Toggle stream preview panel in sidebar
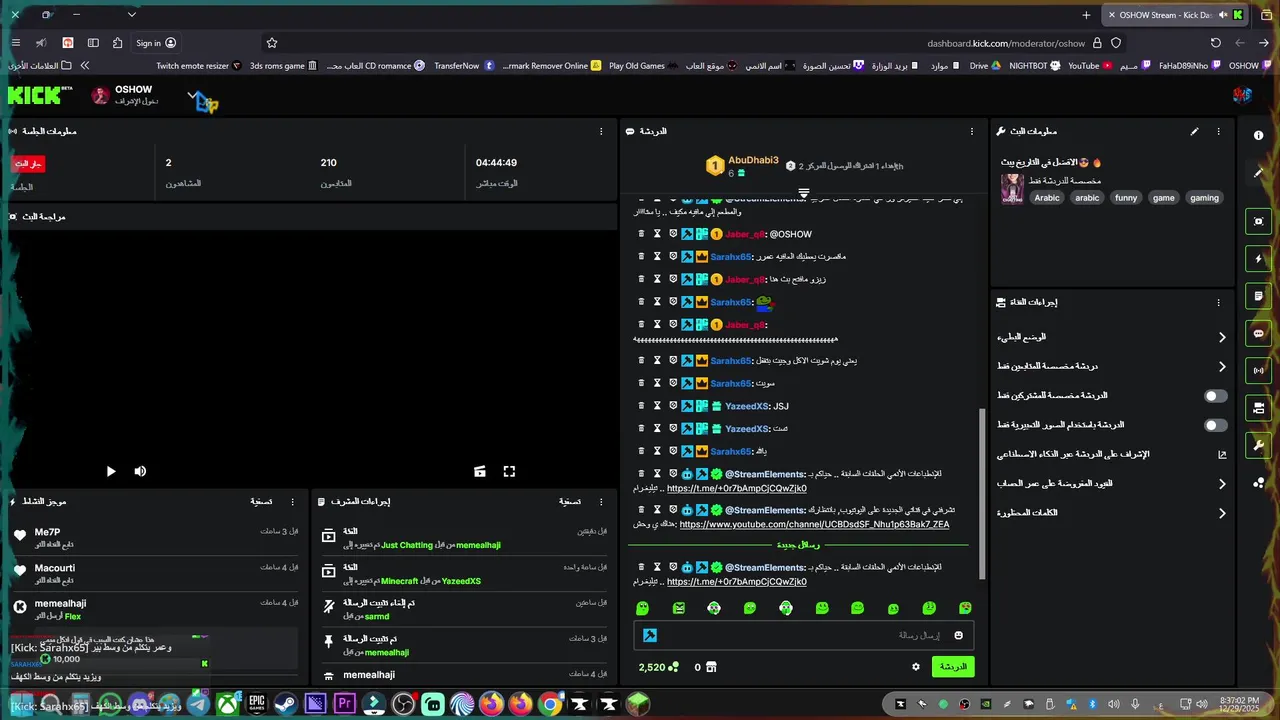Image resolution: width=1280 pixels, height=720 pixels. point(1259,222)
